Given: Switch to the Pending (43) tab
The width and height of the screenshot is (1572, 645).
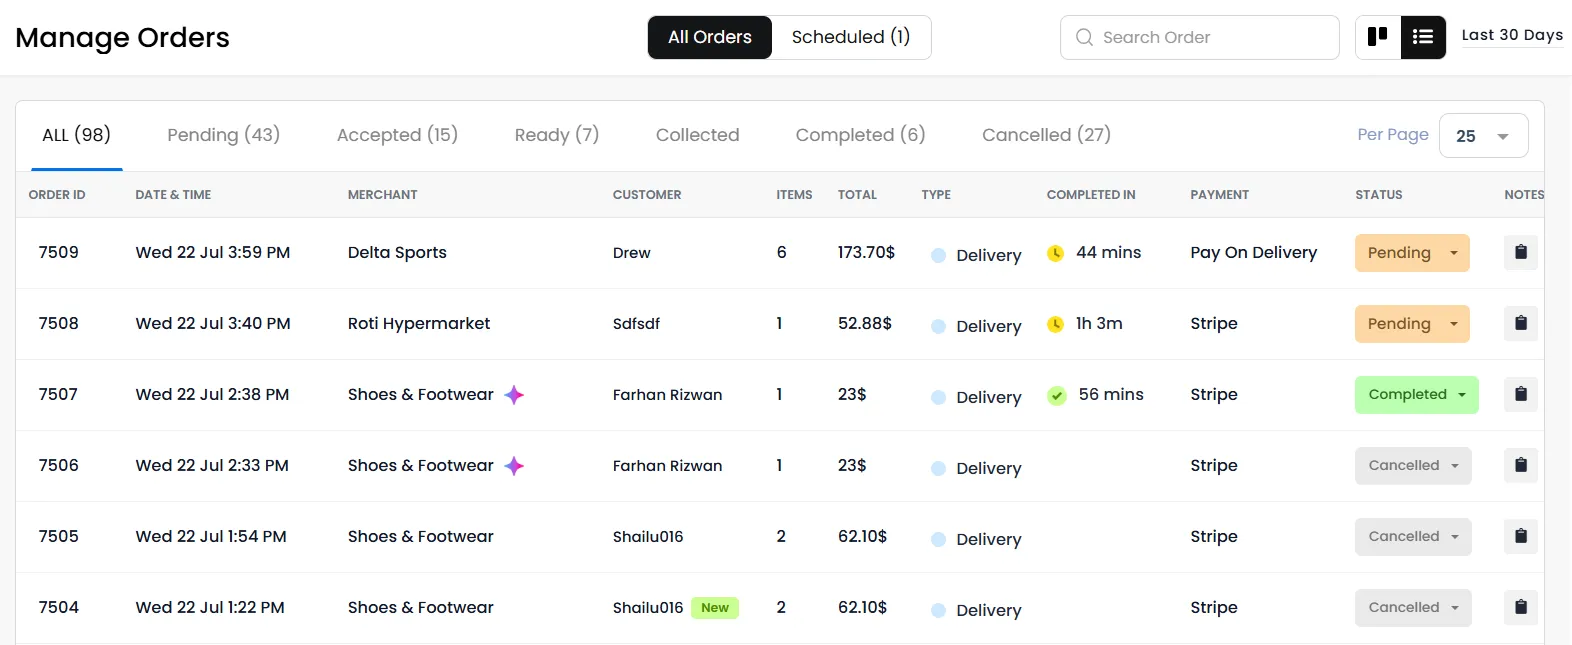Looking at the screenshot, I should 224,135.
